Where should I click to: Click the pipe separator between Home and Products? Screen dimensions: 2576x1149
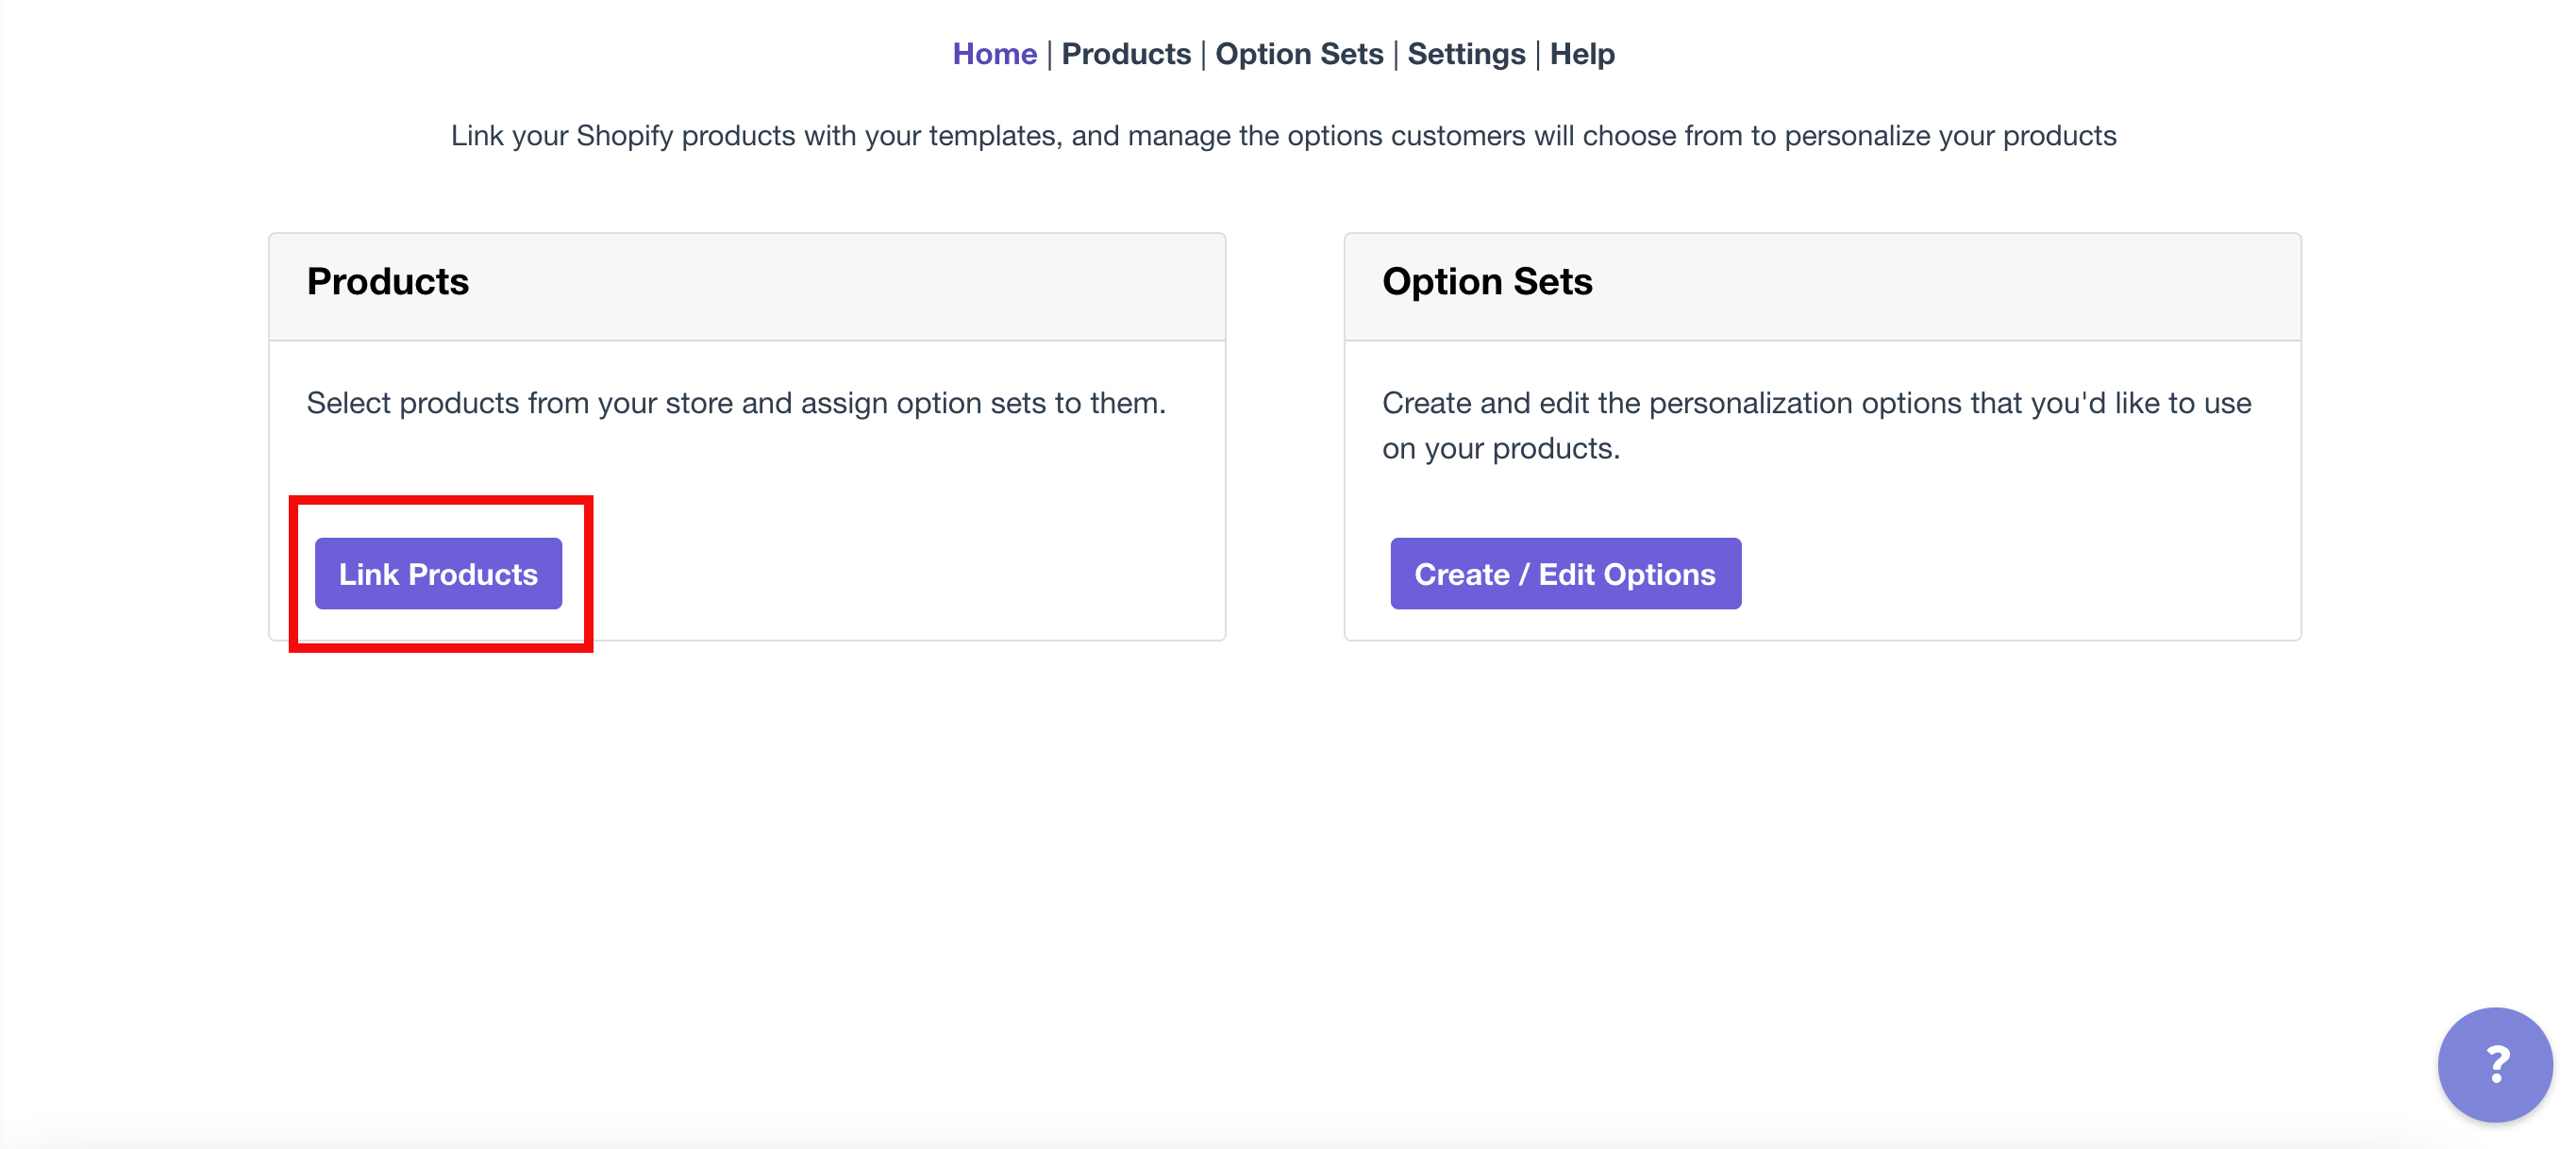click(x=1049, y=55)
